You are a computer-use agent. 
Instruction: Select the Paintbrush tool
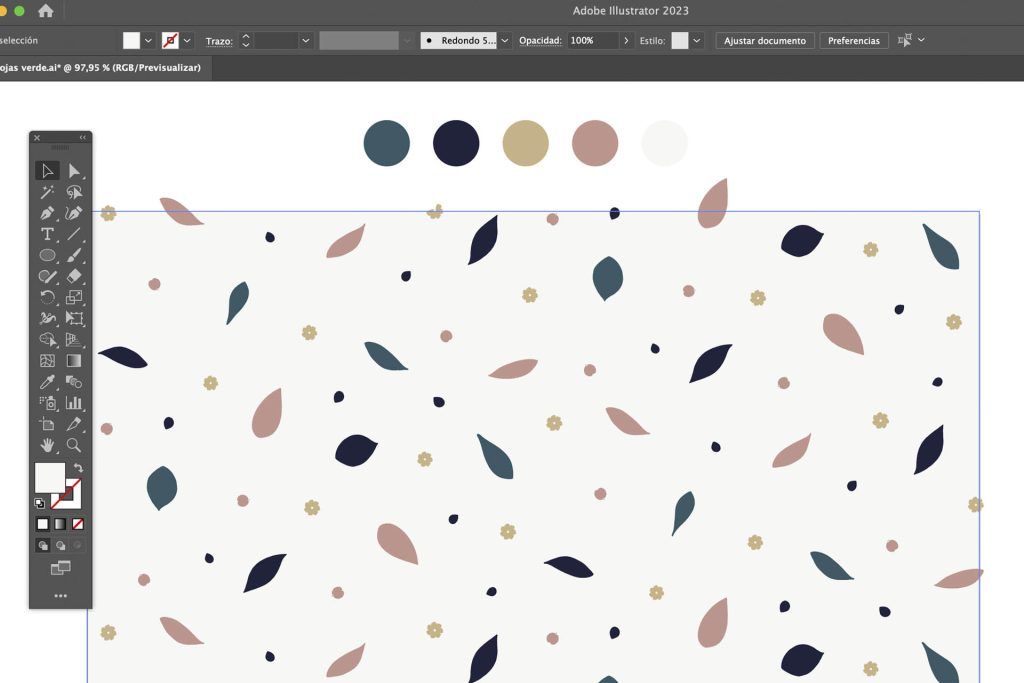74,255
